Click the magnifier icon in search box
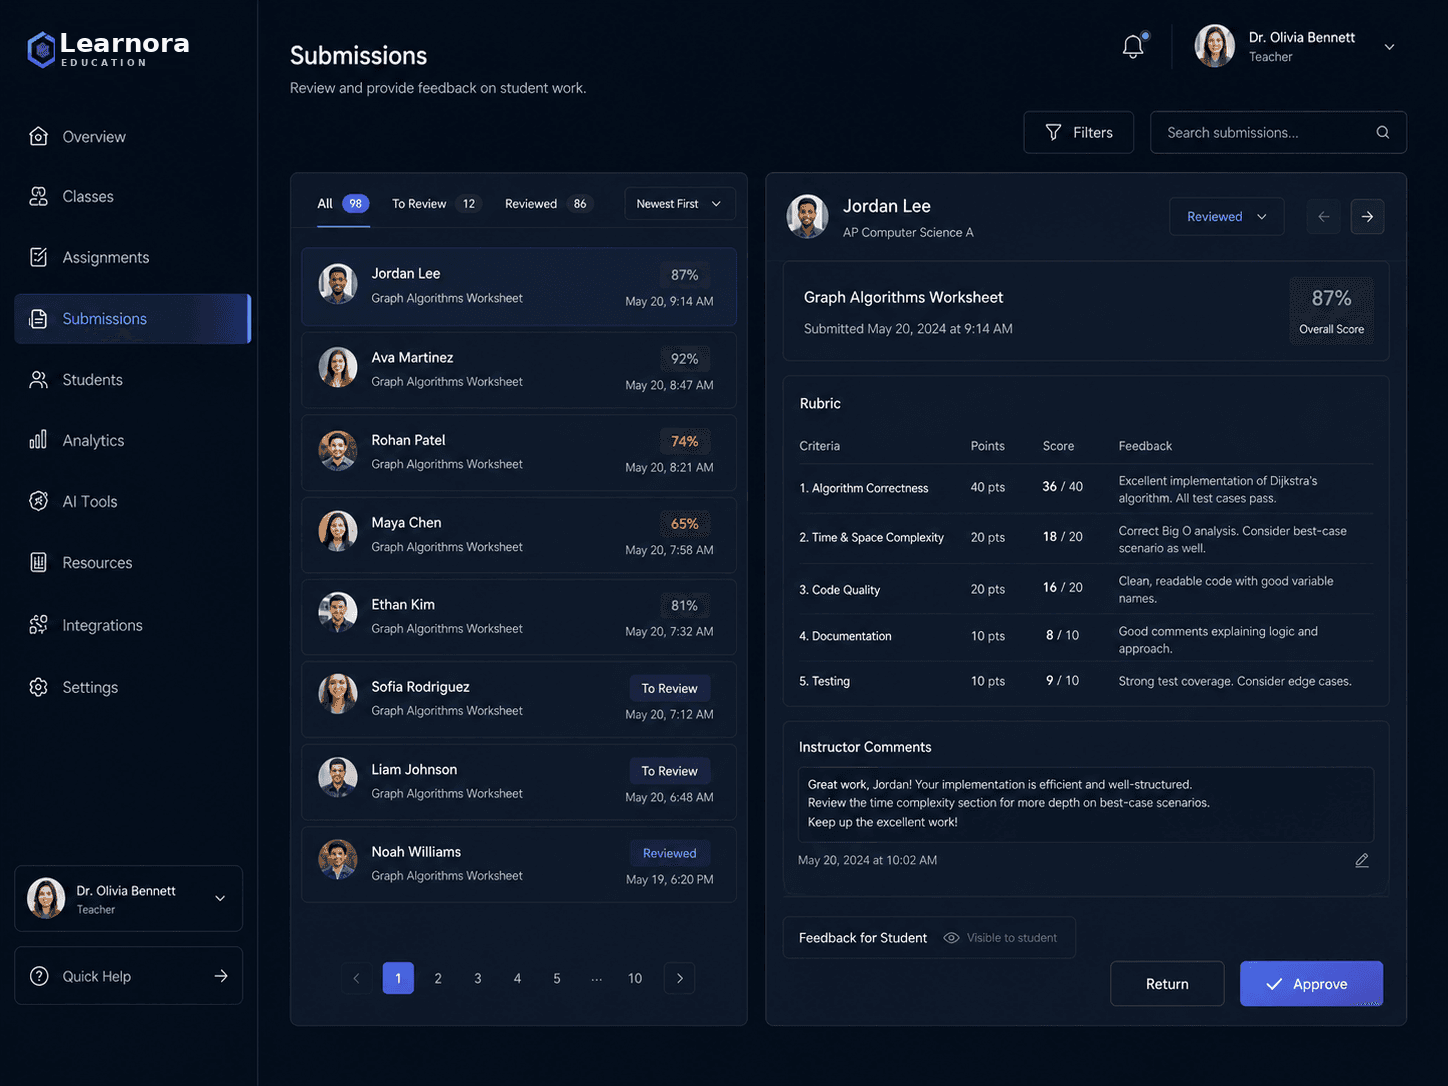This screenshot has width=1448, height=1086. 1383,132
